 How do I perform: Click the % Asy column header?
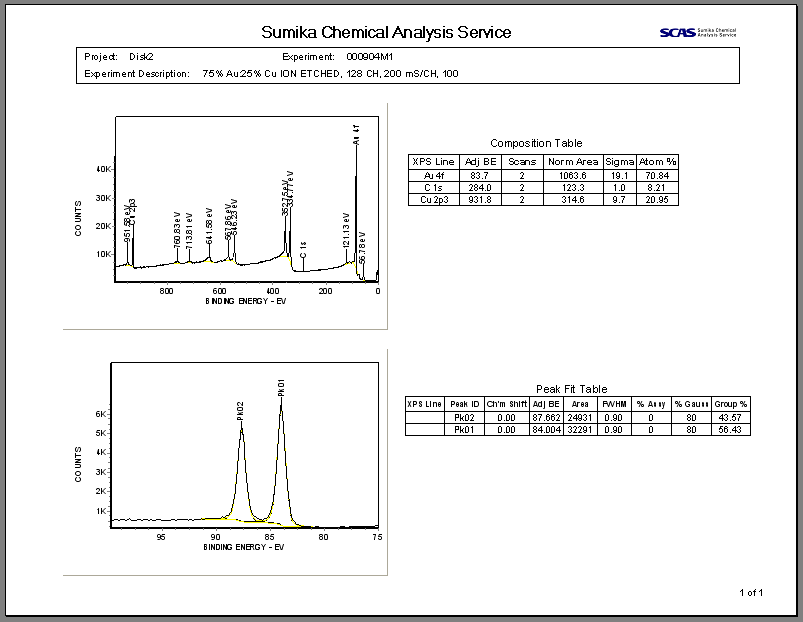tap(651, 404)
